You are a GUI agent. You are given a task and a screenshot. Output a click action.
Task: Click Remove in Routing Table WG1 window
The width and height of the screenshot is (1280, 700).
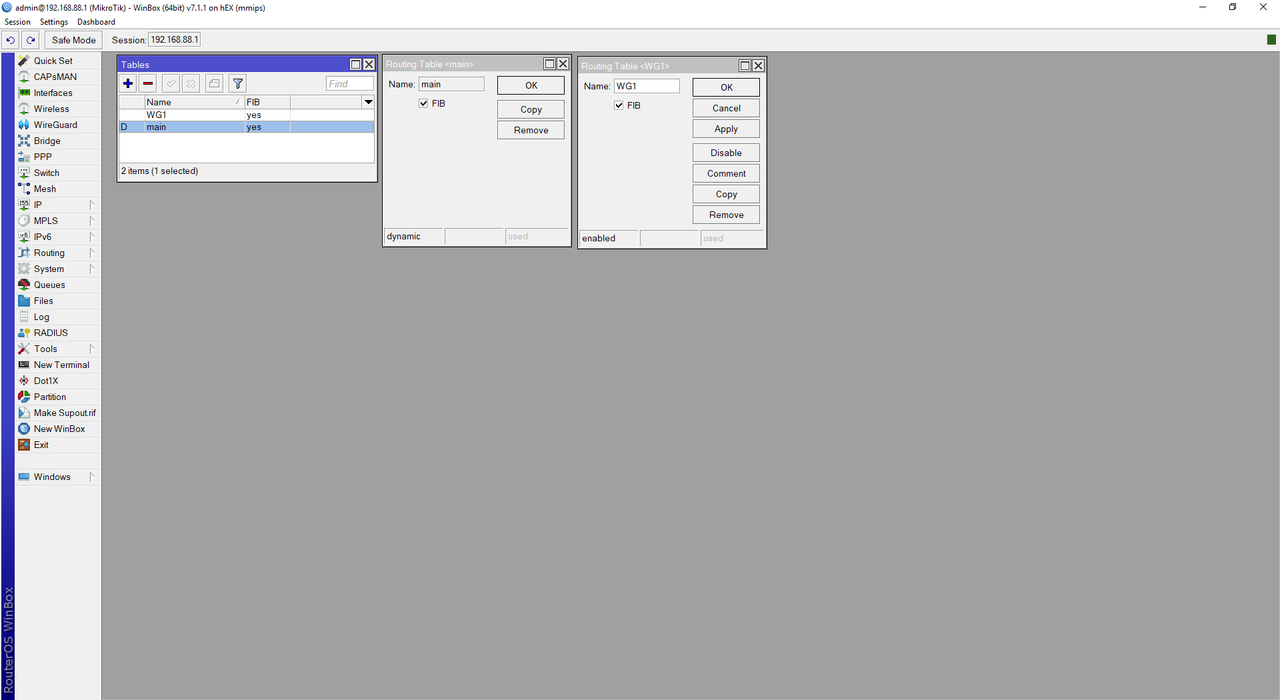(726, 216)
